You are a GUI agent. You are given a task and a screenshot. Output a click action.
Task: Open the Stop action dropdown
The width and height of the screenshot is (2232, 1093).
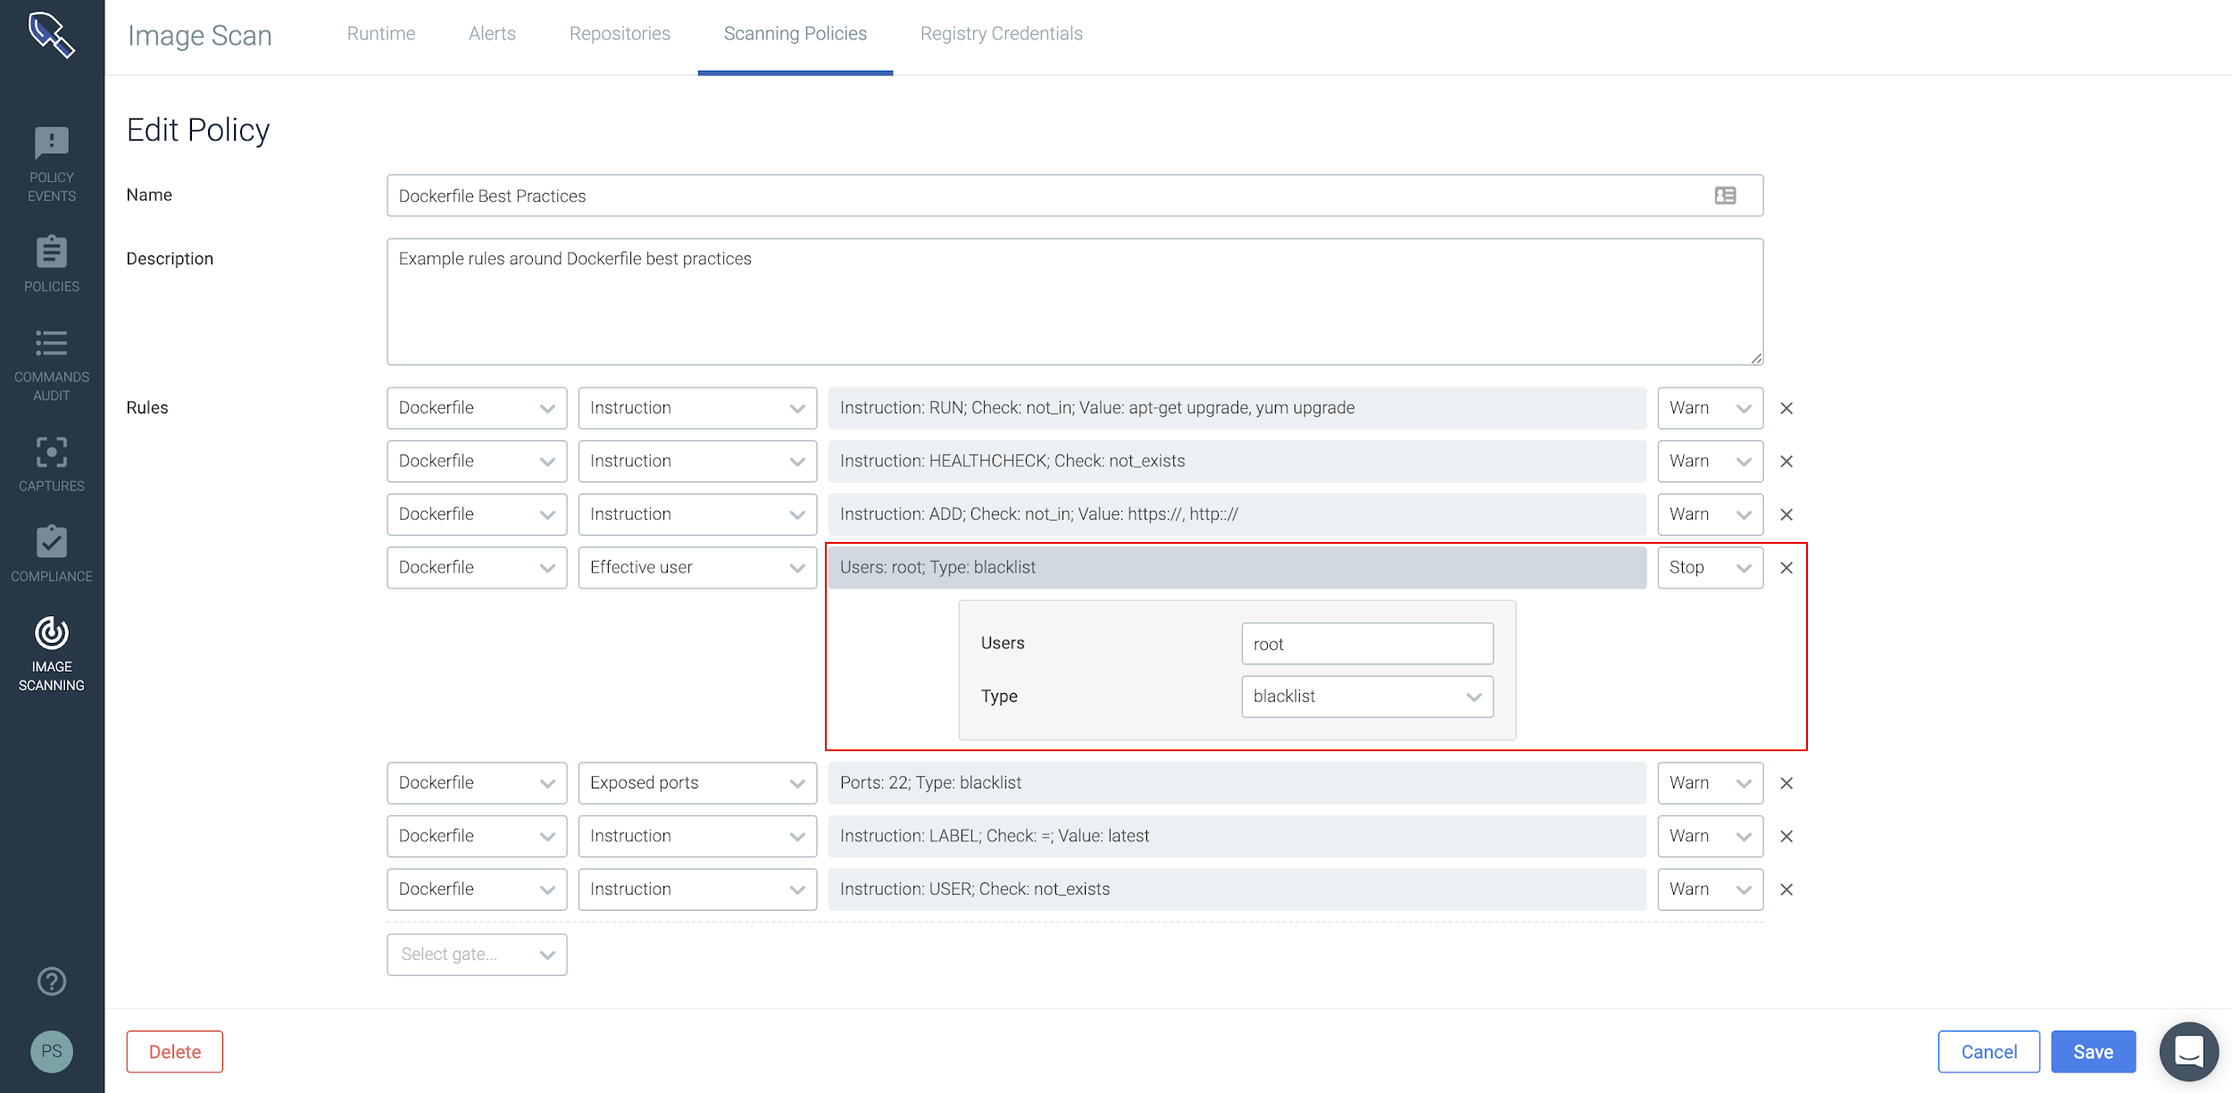point(1710,567)
